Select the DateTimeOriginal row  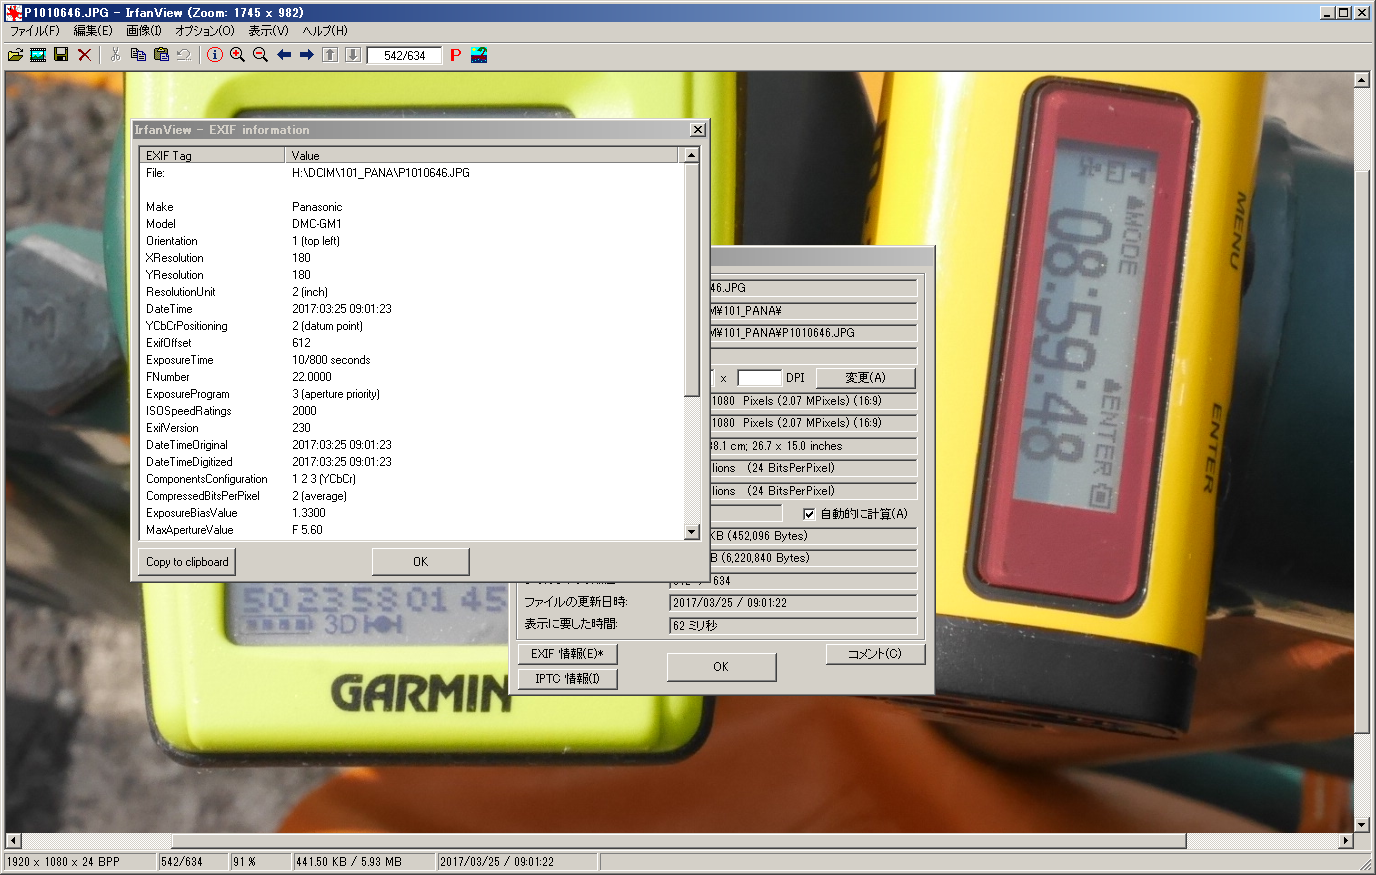pos(412,445)
